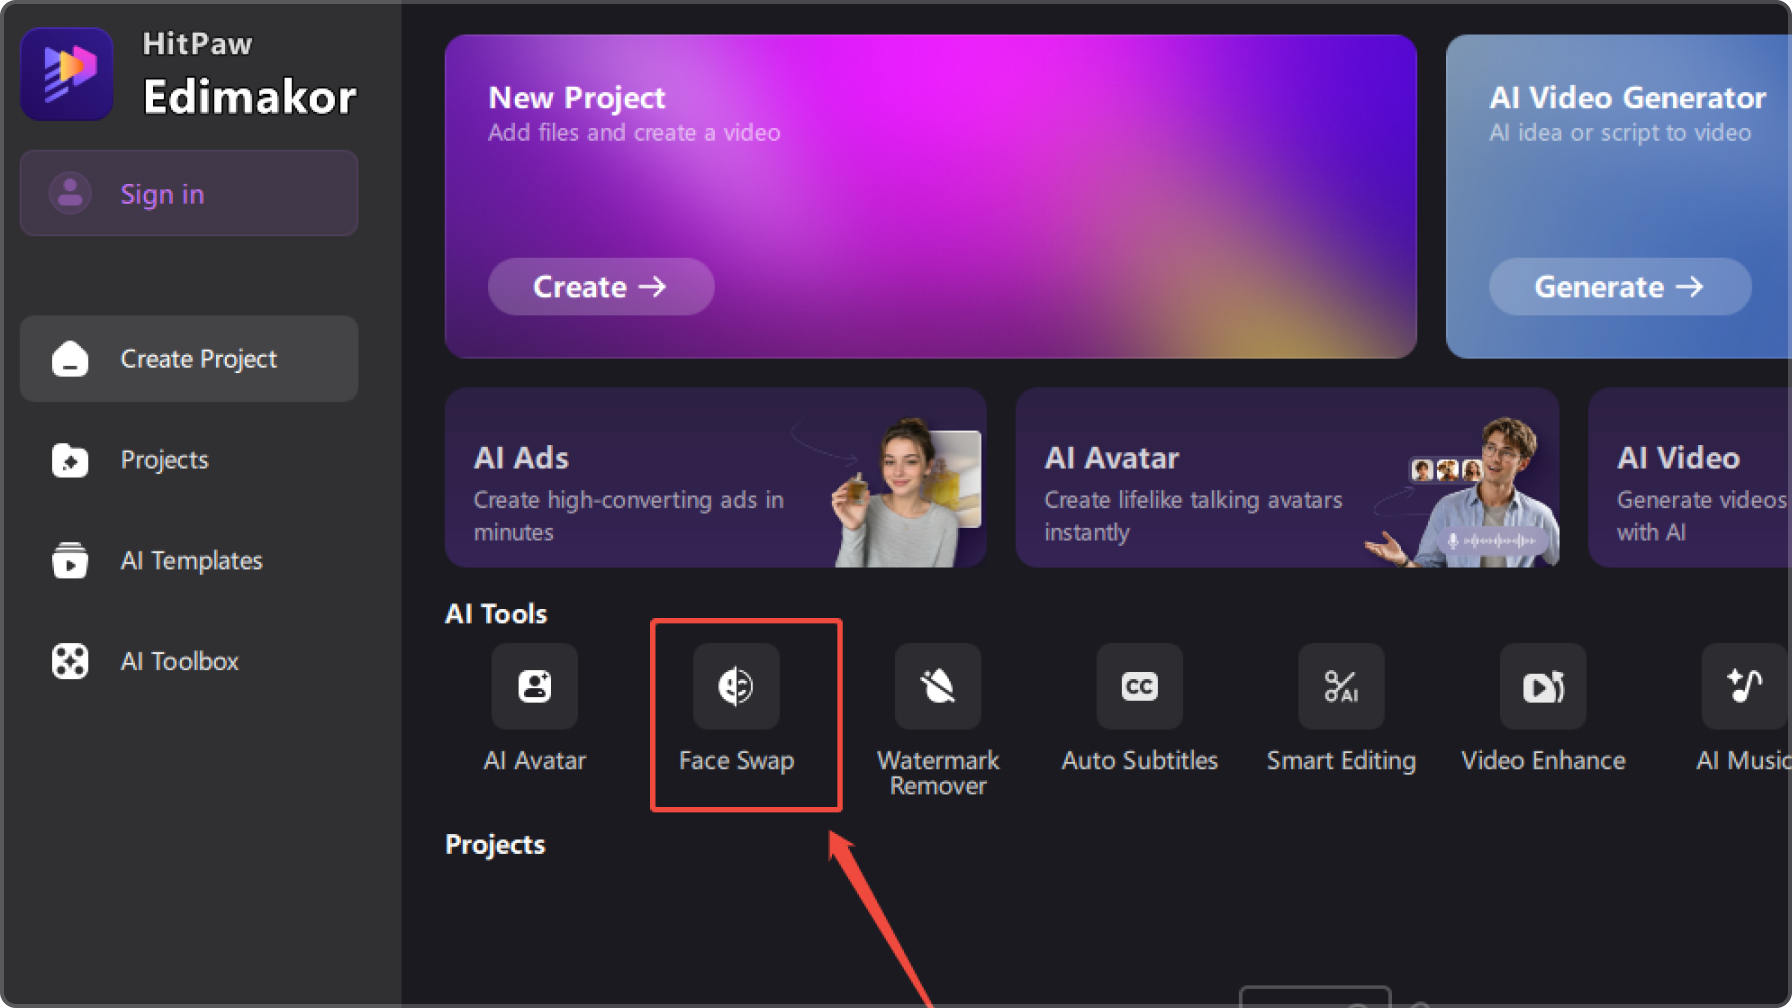The height and width of the screenshot is (1008, 1792).
Task: Click the Auto Subtitles label
Action: [x=1139, y=760]
